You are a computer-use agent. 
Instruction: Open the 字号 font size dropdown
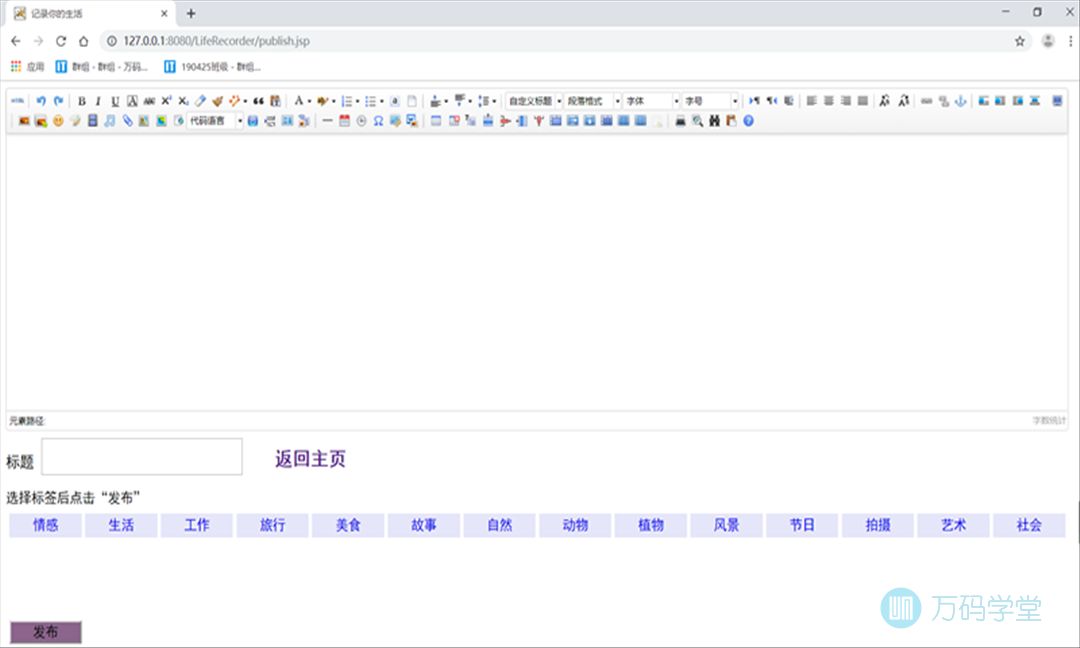coord(710,101)
